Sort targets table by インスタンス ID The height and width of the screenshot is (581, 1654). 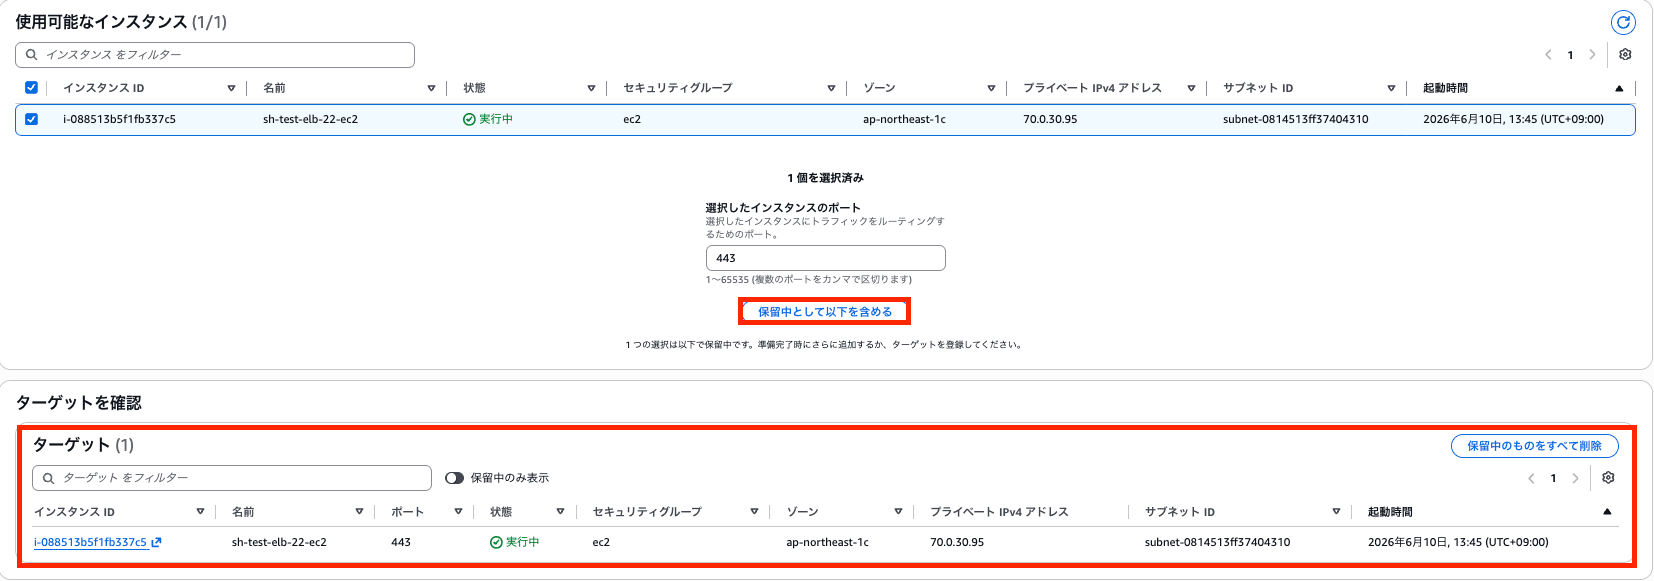coord(200,512)
